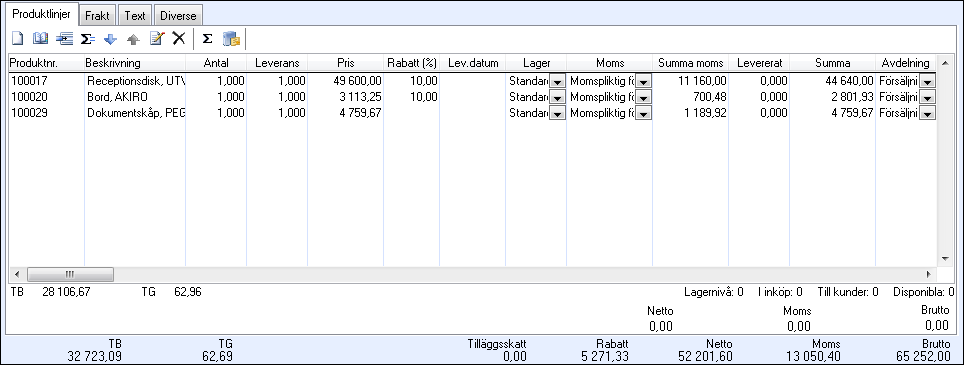The width and height of the screenshot is (964, 365).
Task: Select product number 100020 cell
Action: click(x=46, y=96)
